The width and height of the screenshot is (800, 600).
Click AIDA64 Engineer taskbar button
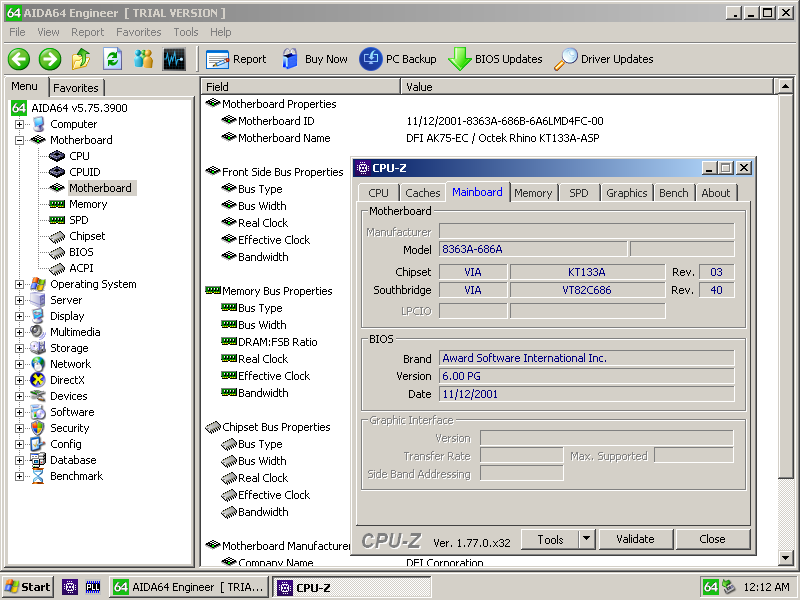click(189, 587)
